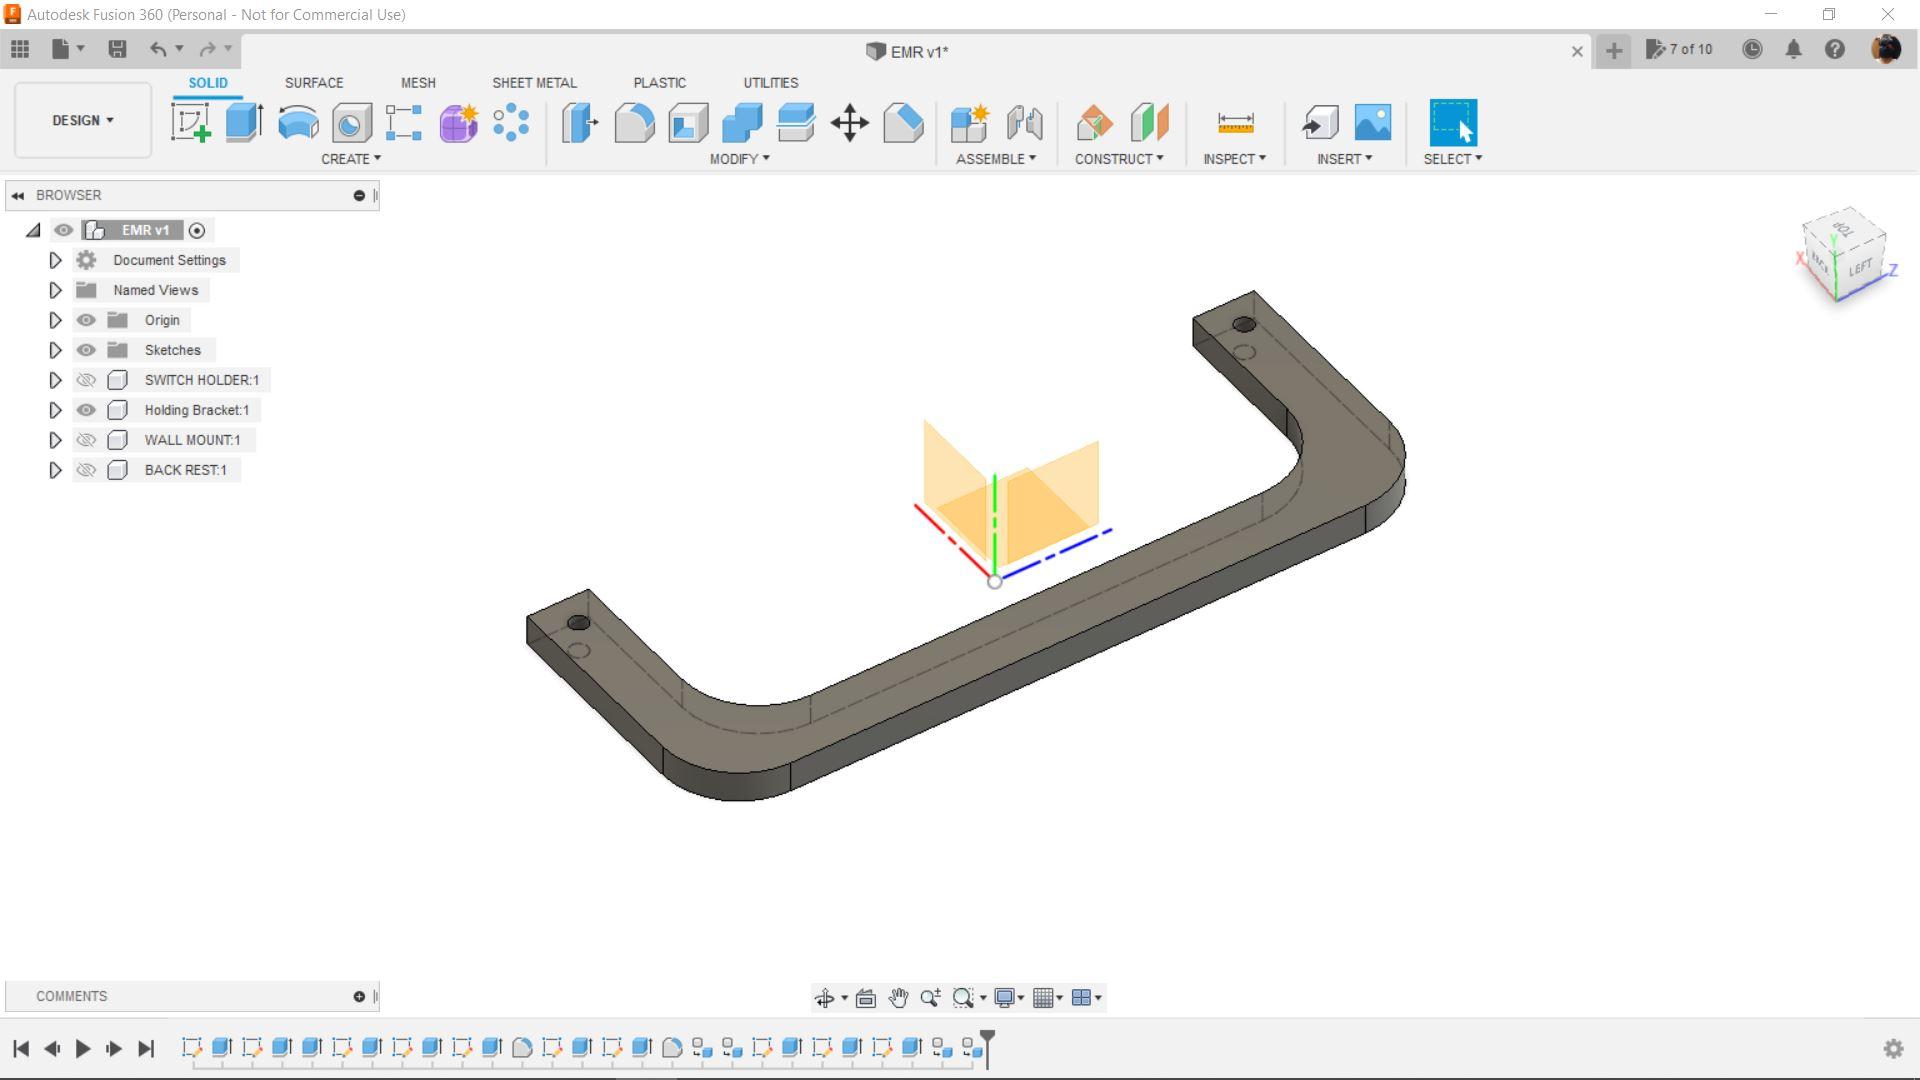
Task: Open the SHEET METAL tab
Action: (x=534, y=83)
